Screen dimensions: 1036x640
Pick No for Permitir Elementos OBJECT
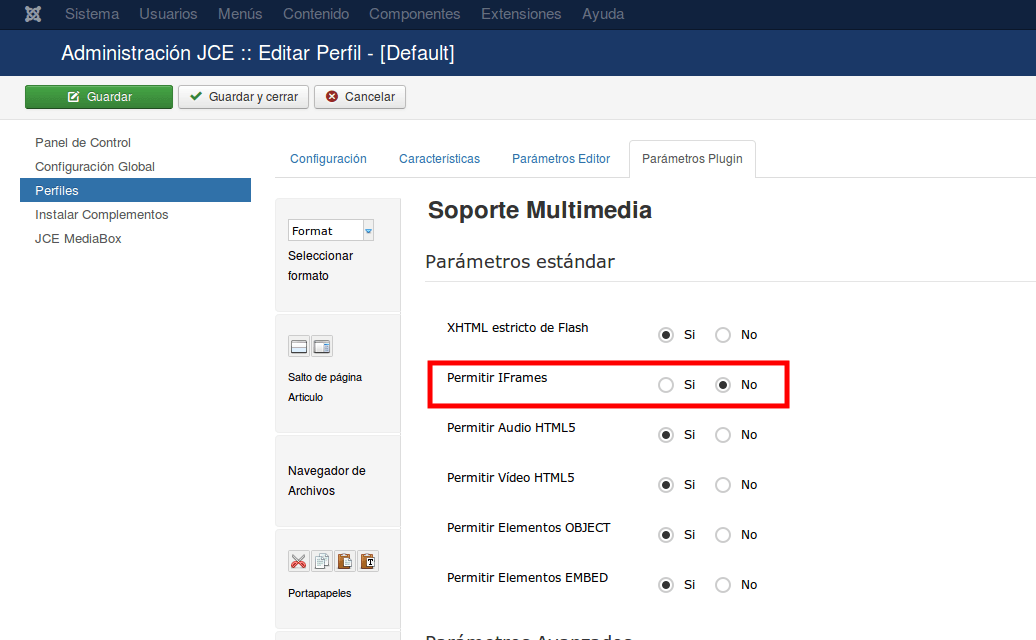point(723,535)
